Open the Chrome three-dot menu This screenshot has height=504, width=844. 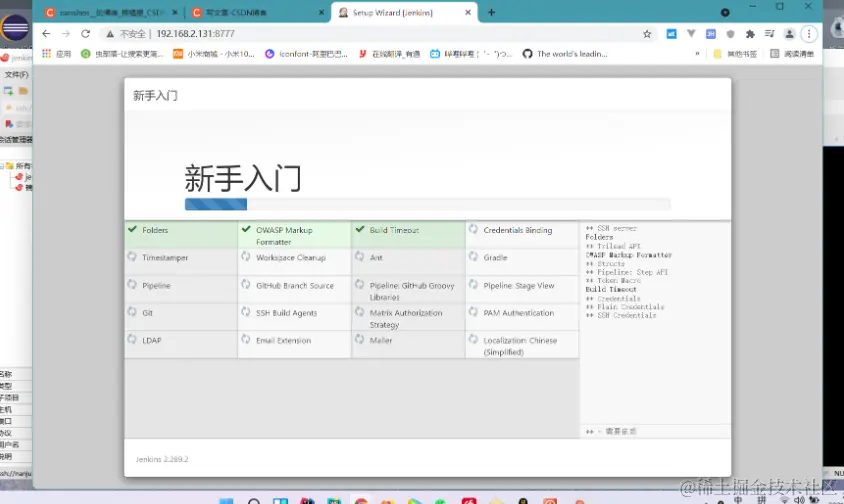[x=809, y=34]
